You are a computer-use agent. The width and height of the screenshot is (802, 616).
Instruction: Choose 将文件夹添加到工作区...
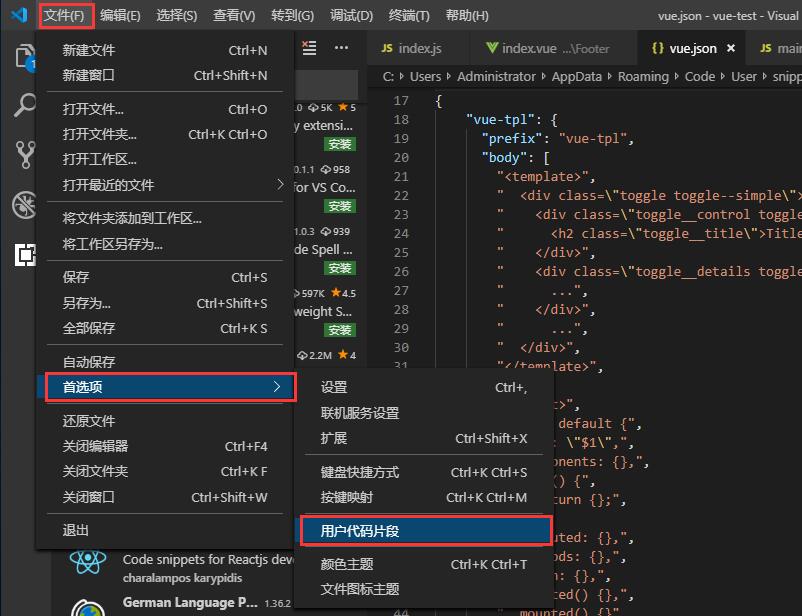(165, 218)
